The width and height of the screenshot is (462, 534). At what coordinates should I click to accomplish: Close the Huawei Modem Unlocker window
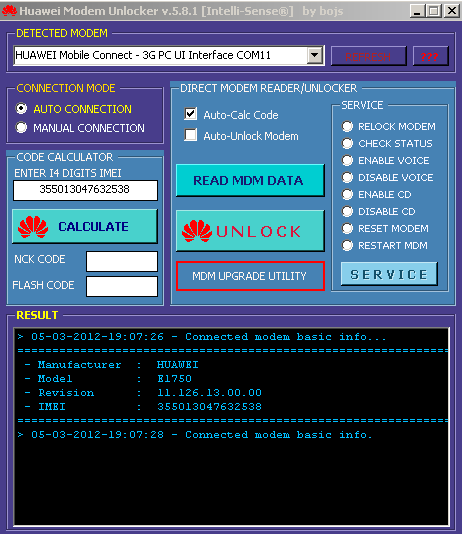click(452, 11)
